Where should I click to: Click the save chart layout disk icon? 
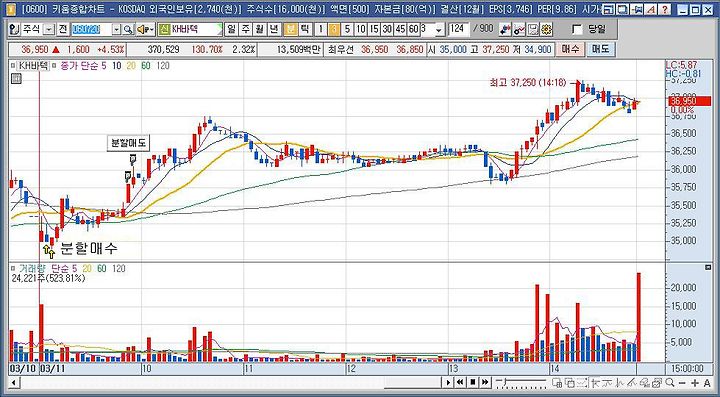(x=533, y=29)
